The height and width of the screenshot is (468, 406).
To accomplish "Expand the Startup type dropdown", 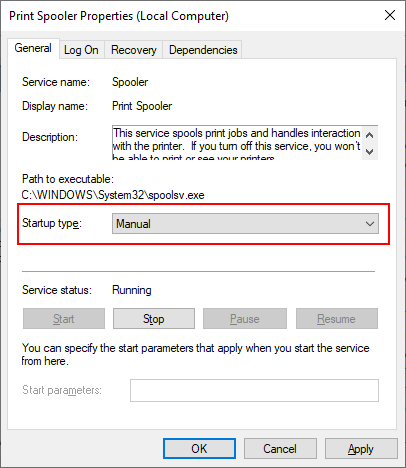I will pos(245,224).
